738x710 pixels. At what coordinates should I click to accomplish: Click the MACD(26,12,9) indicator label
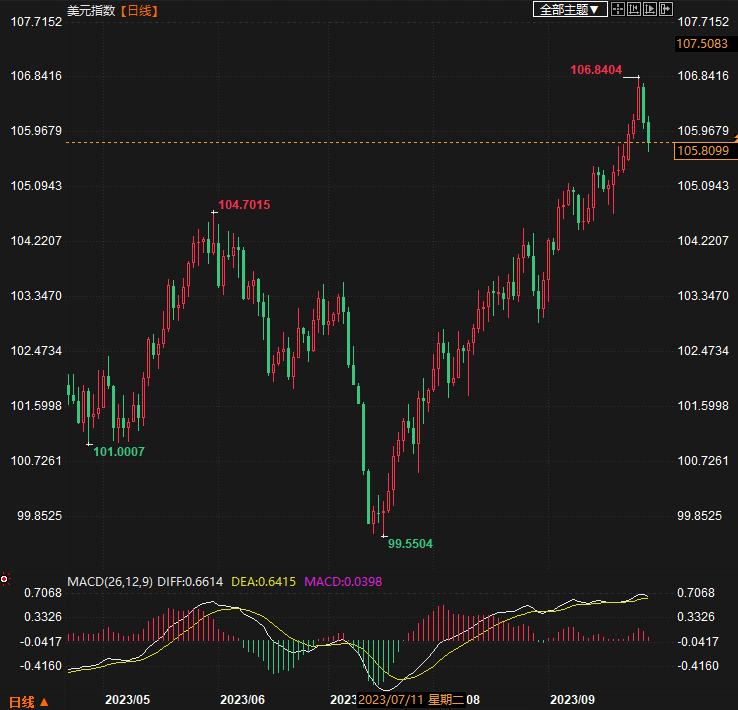coord(109,581)
